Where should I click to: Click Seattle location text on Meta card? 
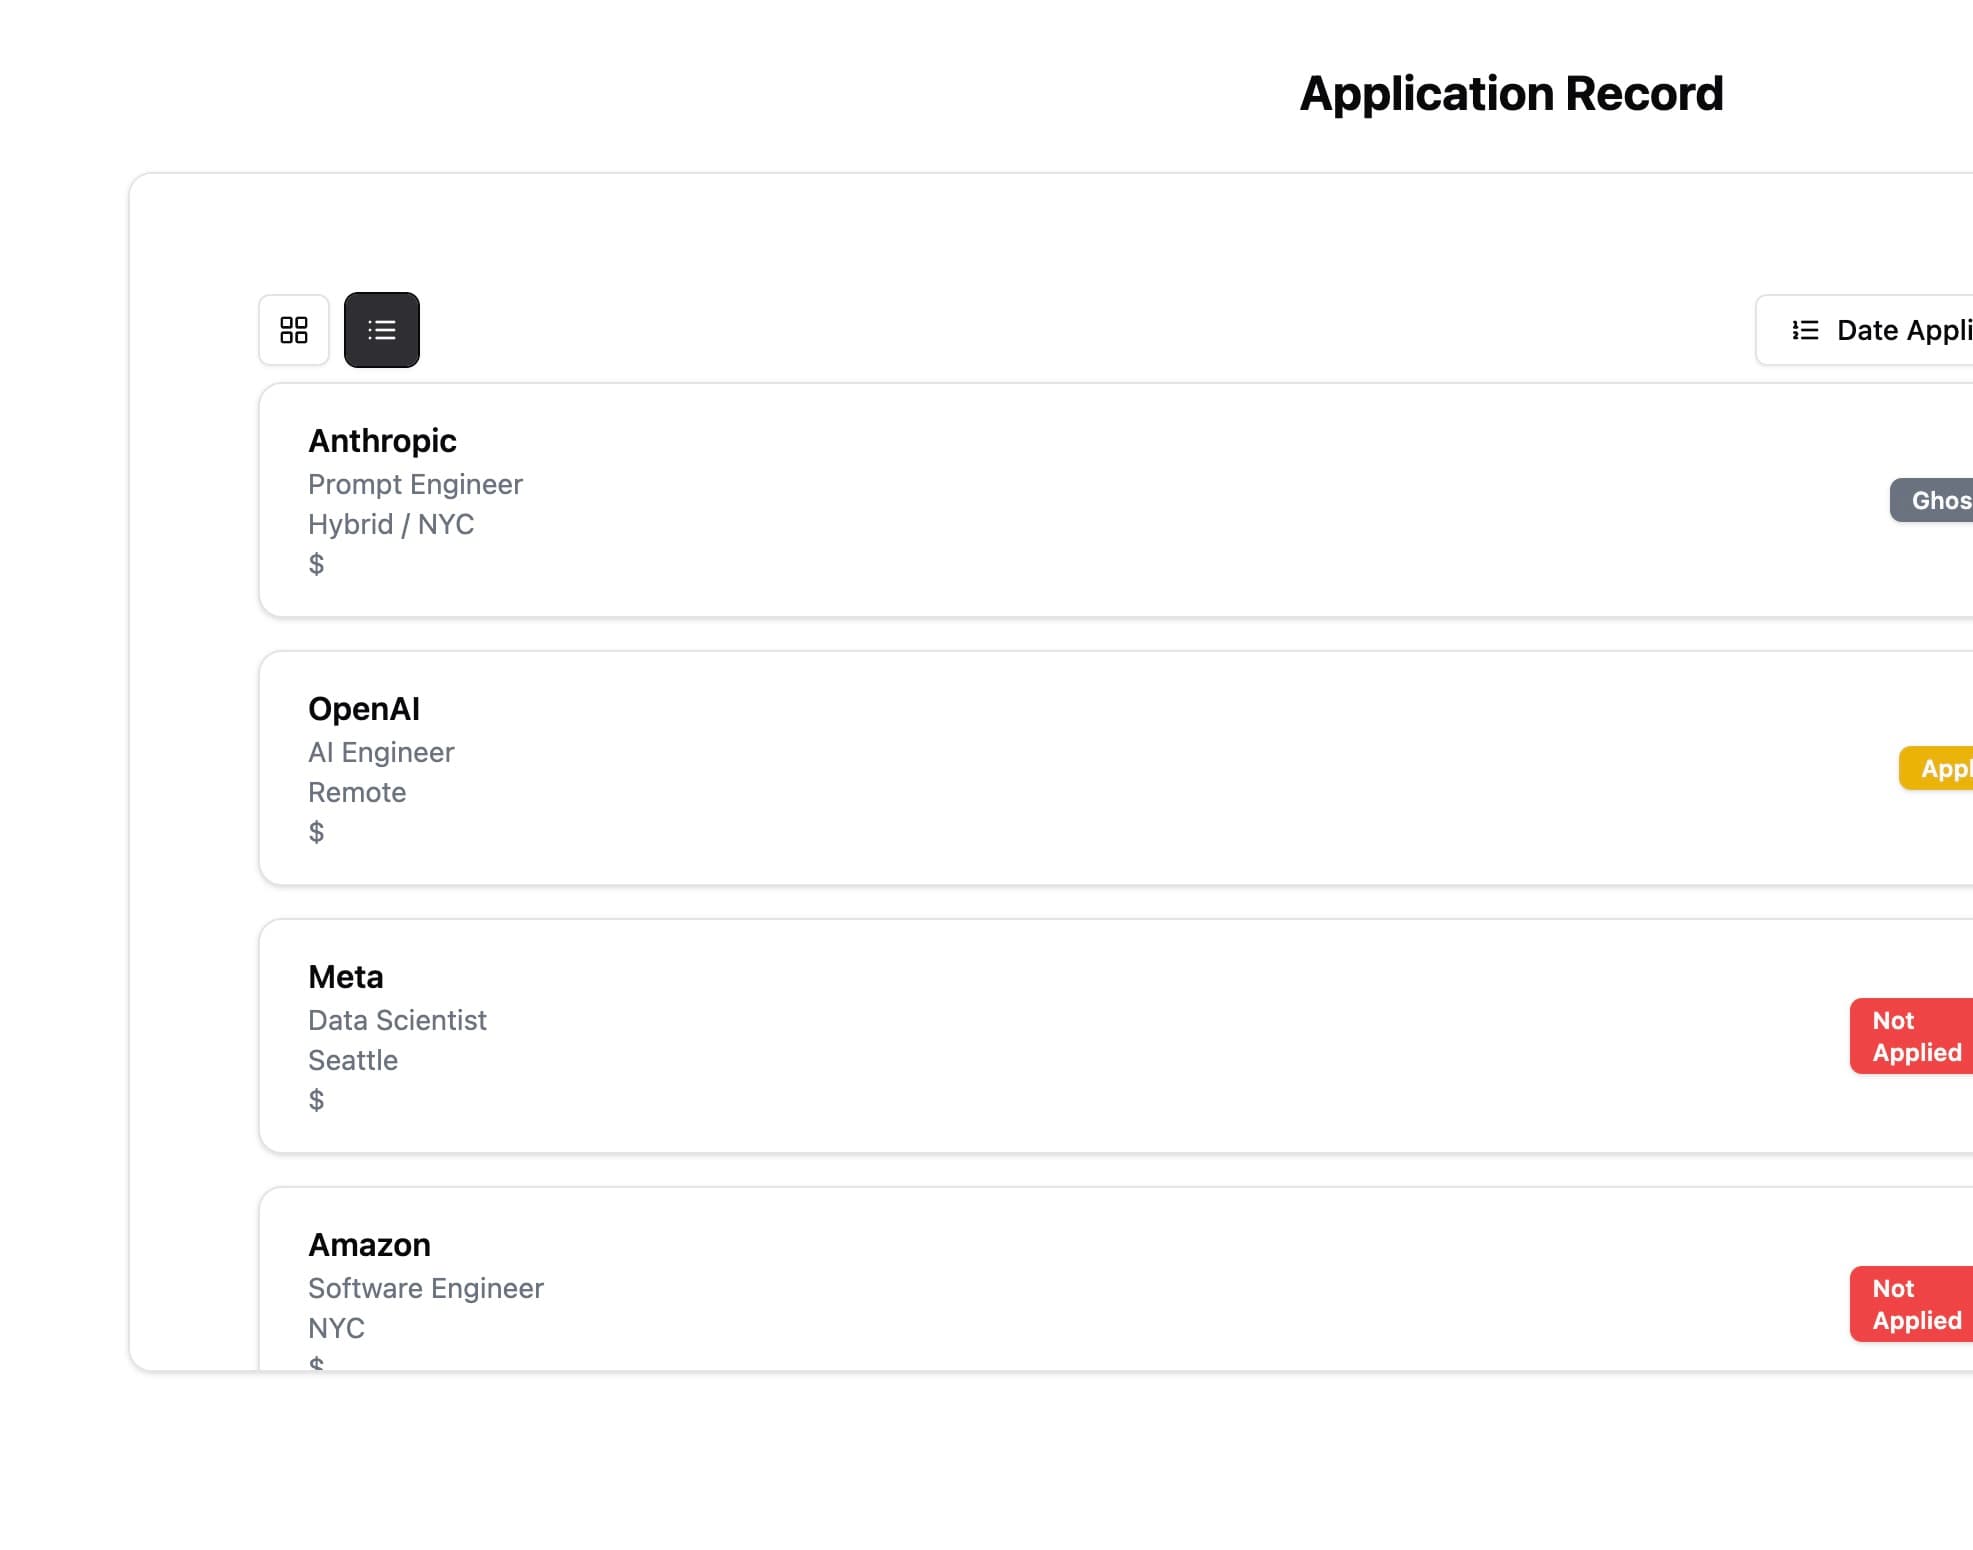(x=353, y=1060)
